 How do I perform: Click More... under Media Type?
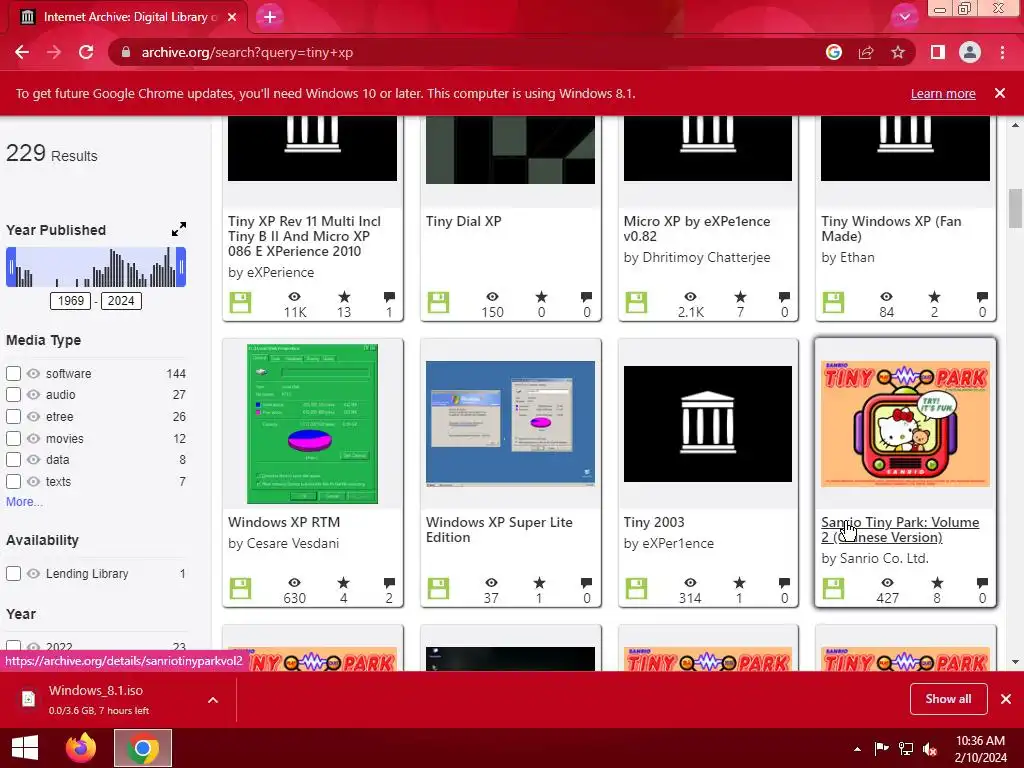point(24,502)
